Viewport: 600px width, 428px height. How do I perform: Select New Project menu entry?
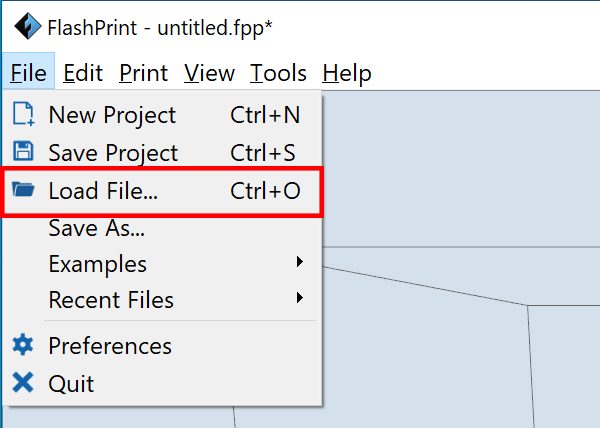point(162,114)
